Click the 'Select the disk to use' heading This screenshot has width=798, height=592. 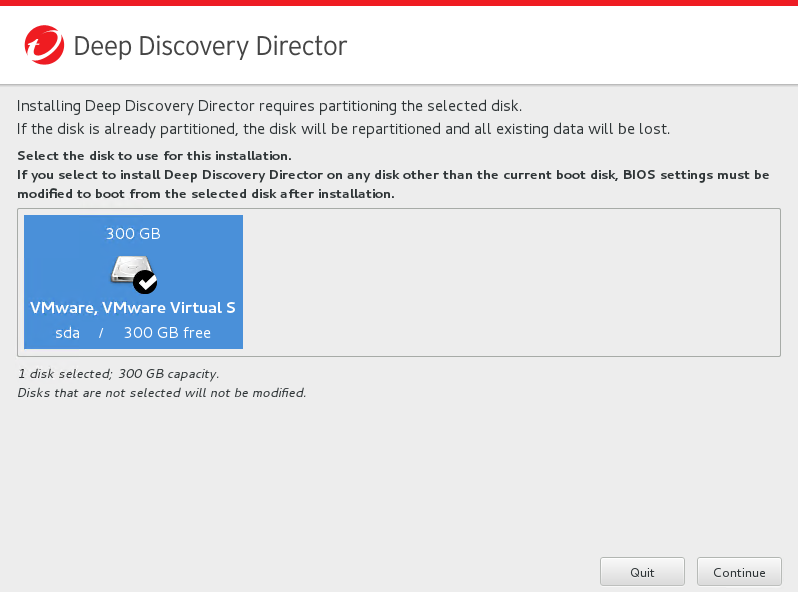[154, 156]
